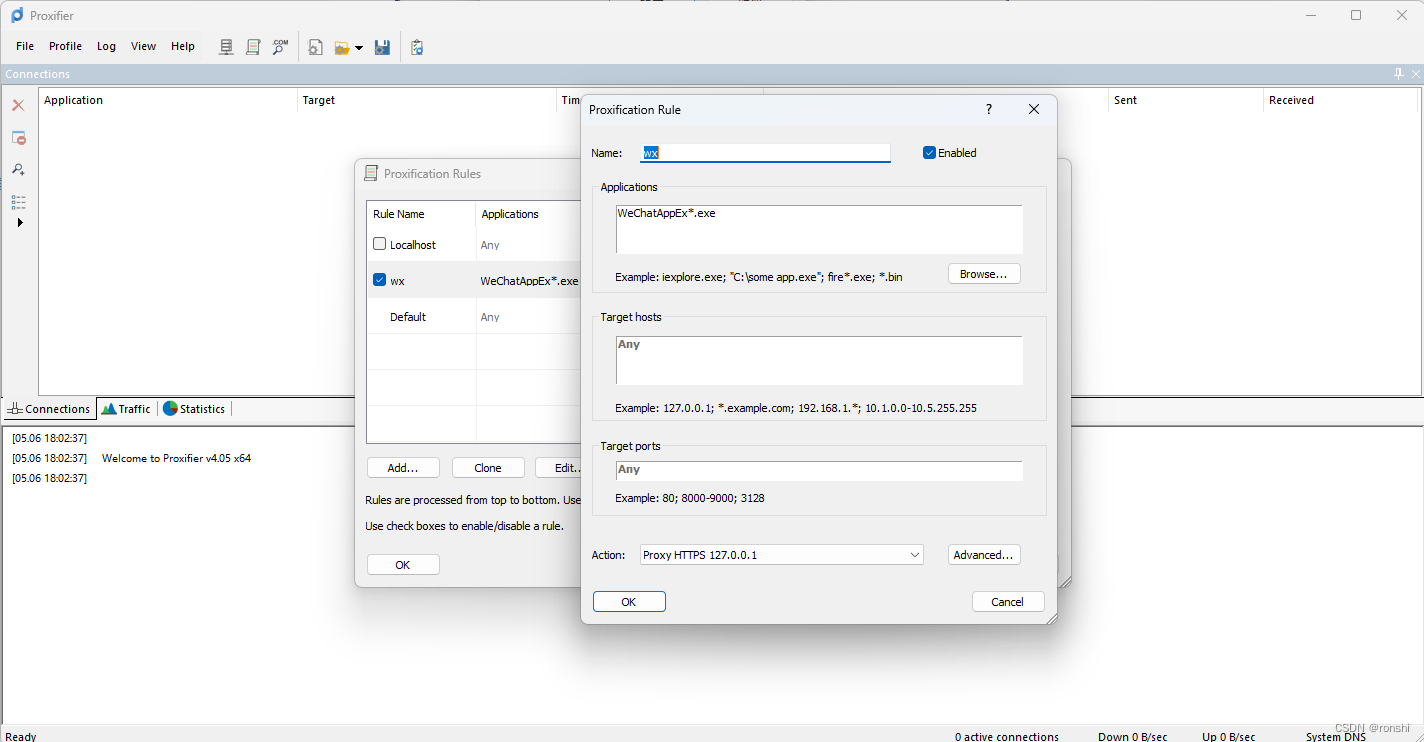
Task: Click the Applications text box
Action: click(819, 229)
